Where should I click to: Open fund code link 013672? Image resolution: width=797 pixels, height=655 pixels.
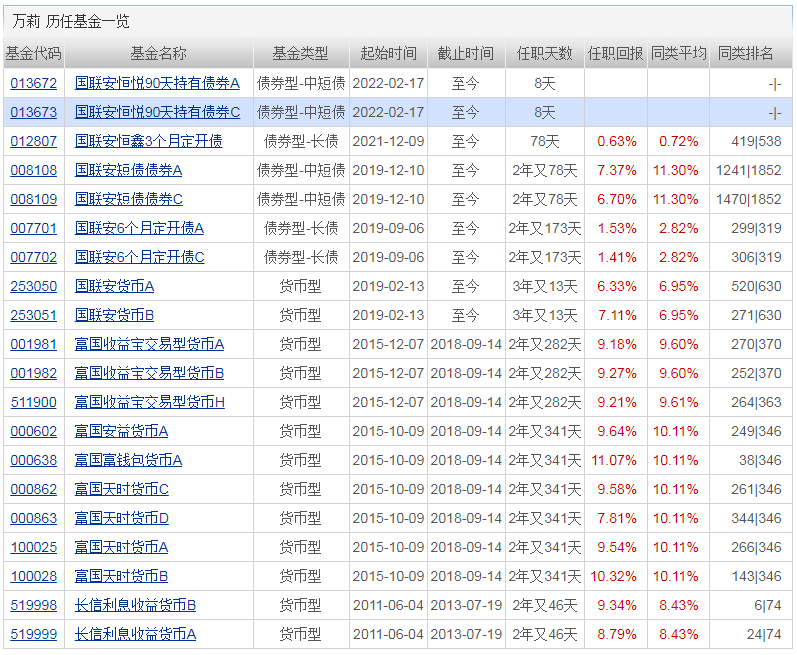[x=33, y=83]
